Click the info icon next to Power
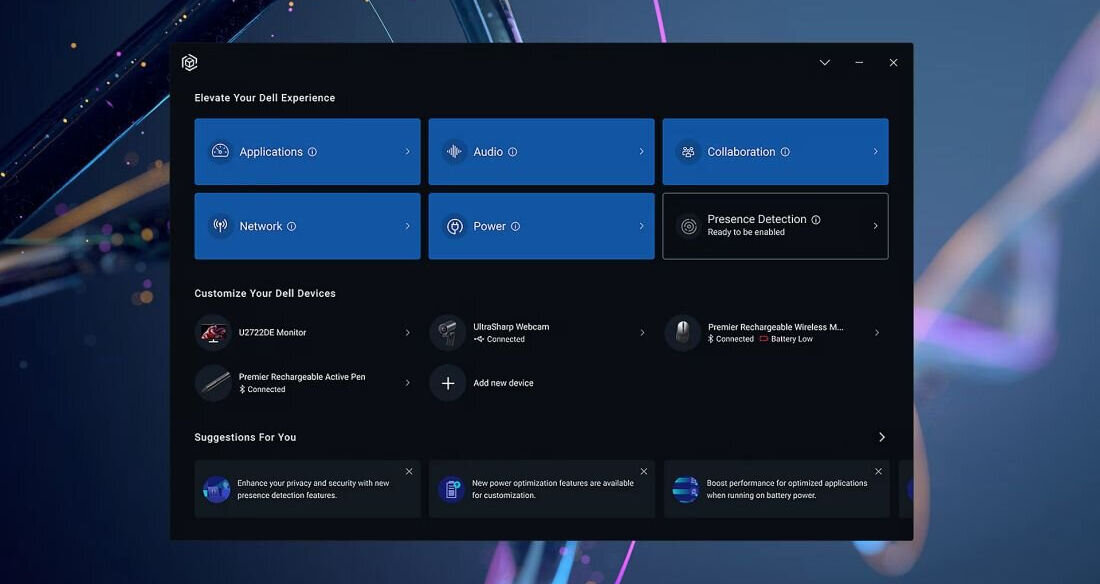This screenshot has width=1100, height=584. [516, 227]
